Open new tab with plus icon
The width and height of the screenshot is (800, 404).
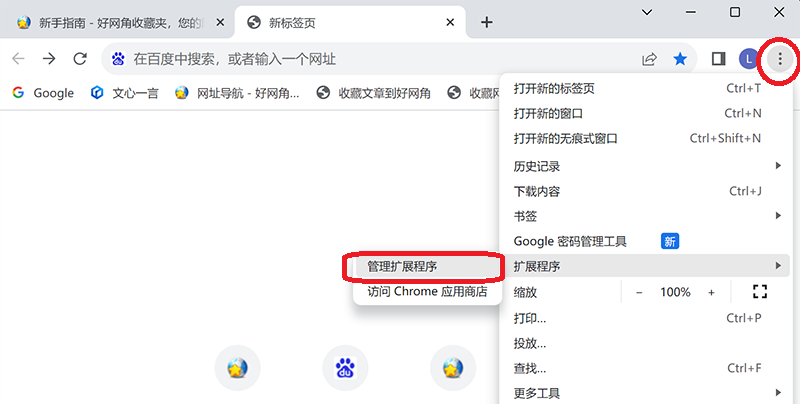click(x=487, y=22)
